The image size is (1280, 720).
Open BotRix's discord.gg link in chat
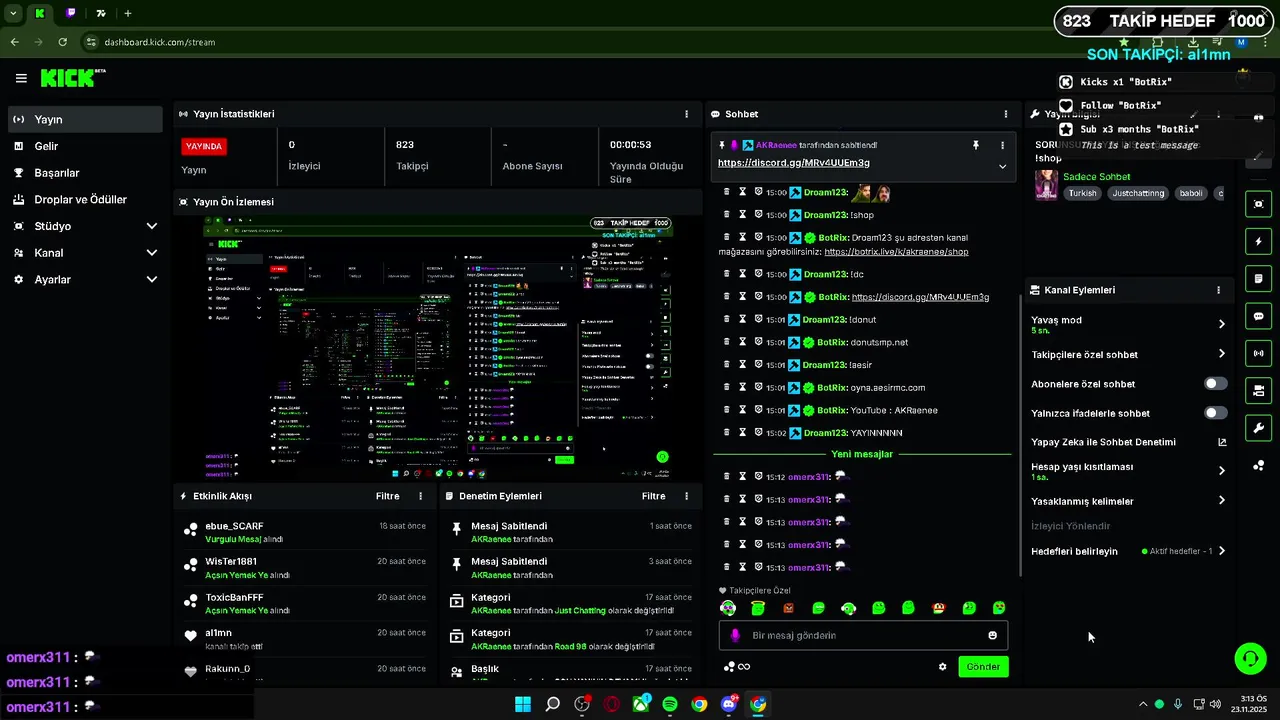[x=920, y=297]
